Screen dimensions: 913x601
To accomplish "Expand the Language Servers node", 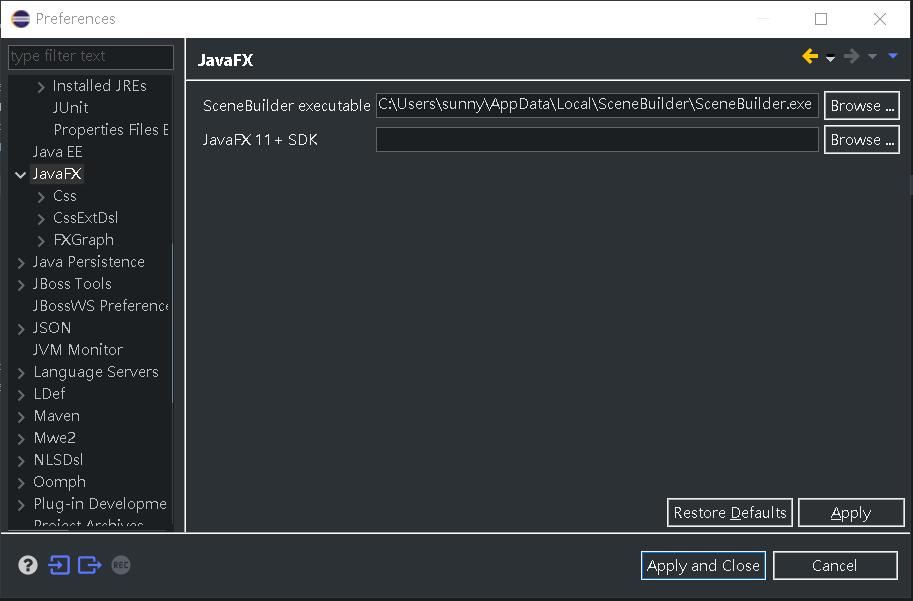I will [x=21, y=373].
